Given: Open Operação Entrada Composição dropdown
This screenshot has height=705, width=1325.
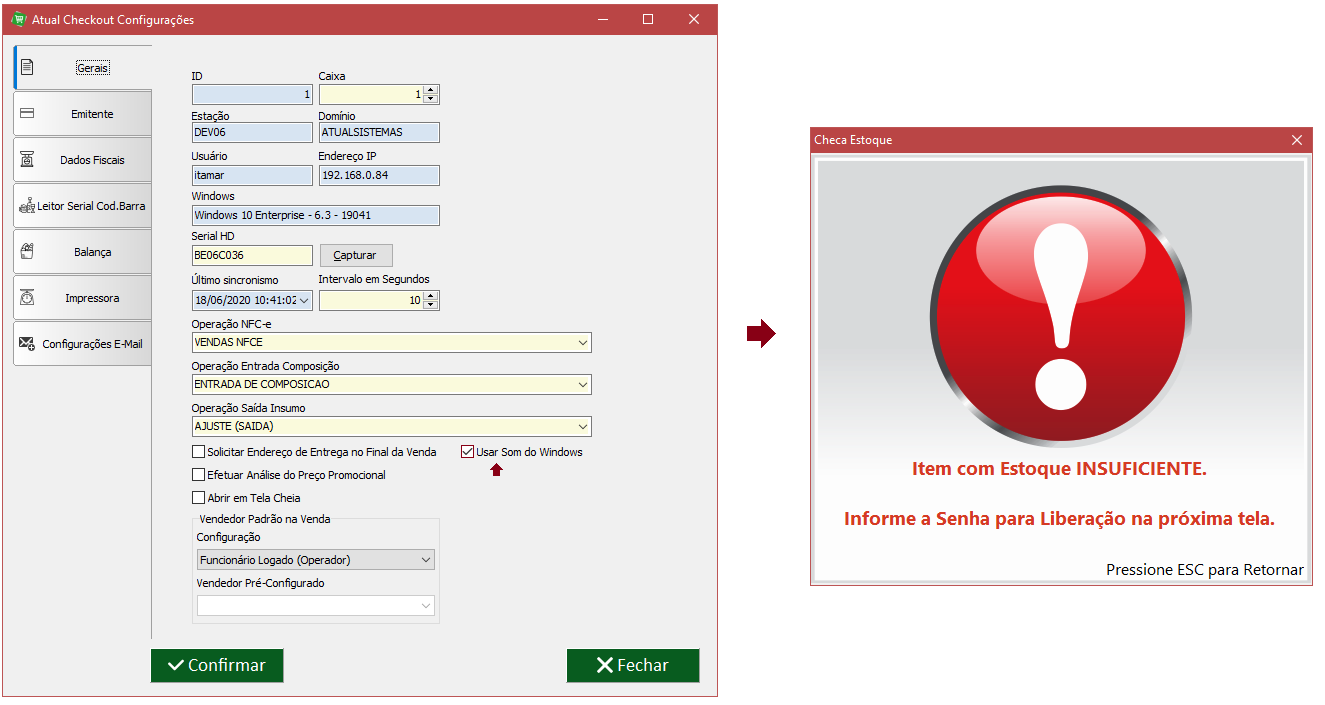Looking at the screenshot, I should click(583, 385).
